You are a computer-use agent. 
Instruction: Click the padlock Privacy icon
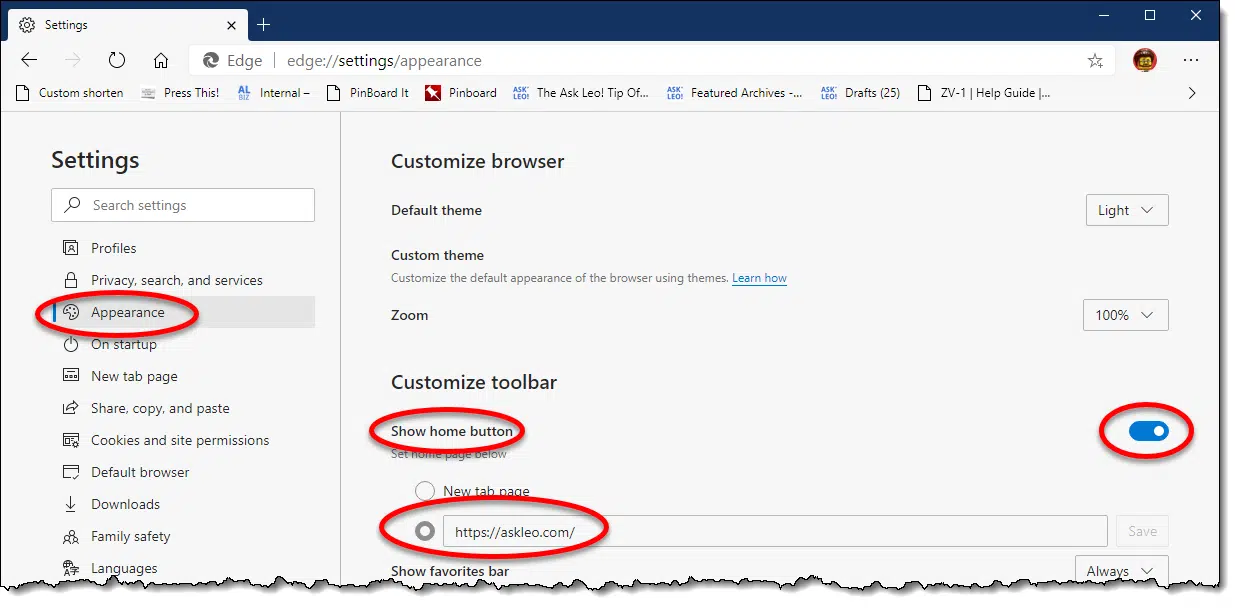tap(71, 280)
